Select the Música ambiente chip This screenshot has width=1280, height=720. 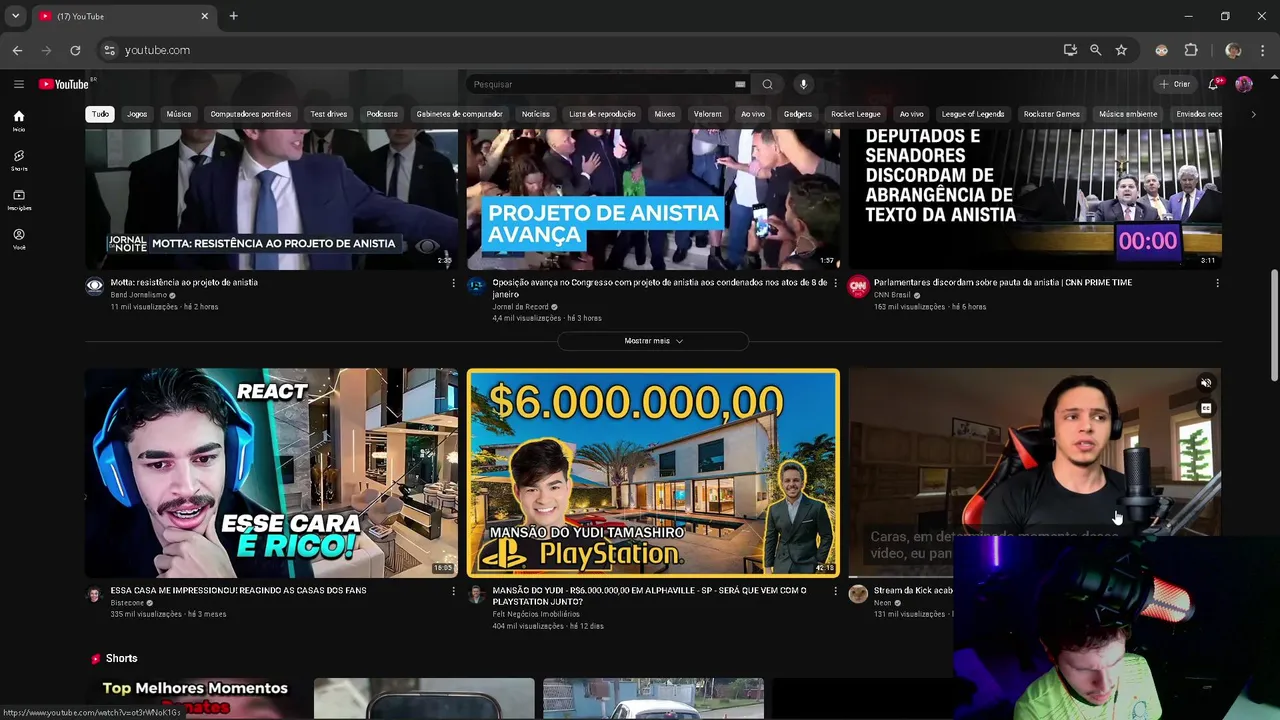coord(1128,114)
